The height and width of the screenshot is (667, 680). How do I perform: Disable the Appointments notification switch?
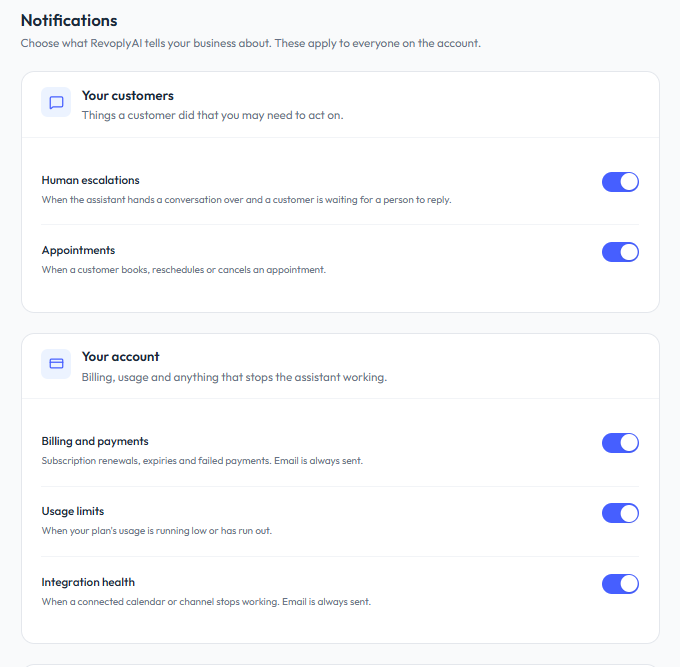(x=620, y=252)
